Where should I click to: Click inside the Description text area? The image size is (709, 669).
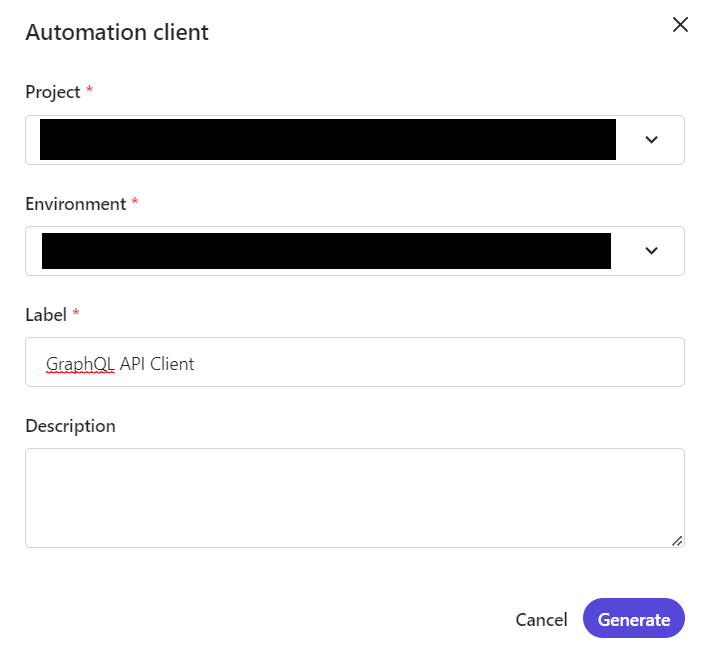coord(355,498)
